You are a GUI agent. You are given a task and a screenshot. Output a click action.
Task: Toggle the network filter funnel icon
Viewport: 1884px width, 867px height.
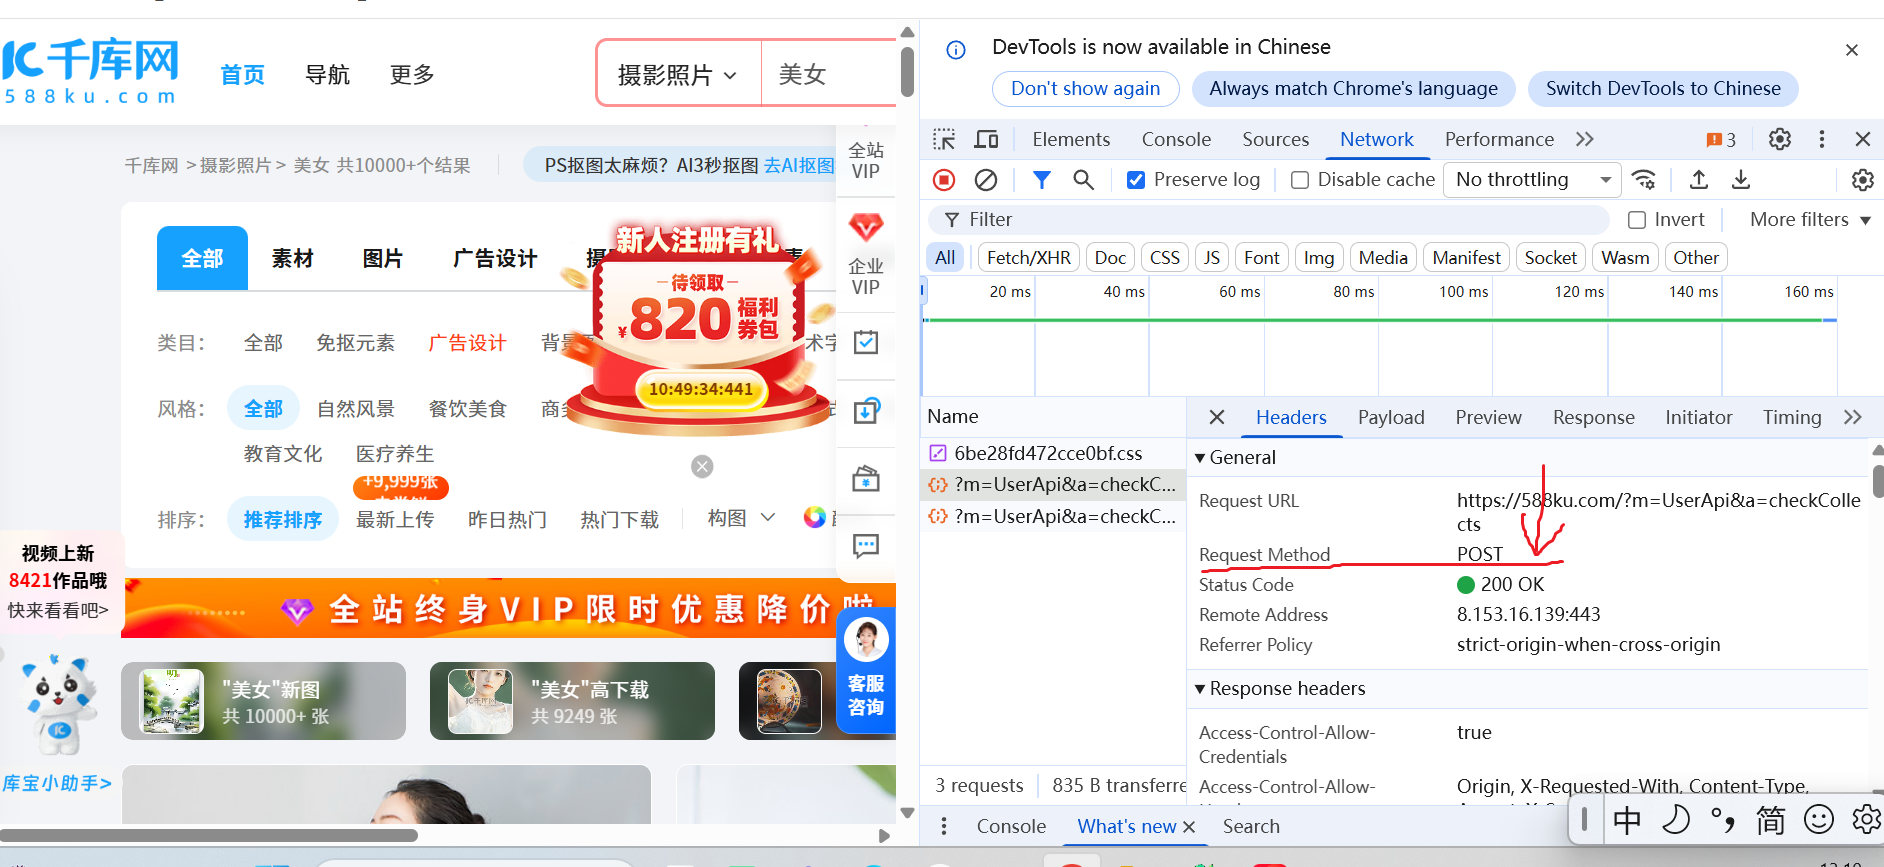1042,180
